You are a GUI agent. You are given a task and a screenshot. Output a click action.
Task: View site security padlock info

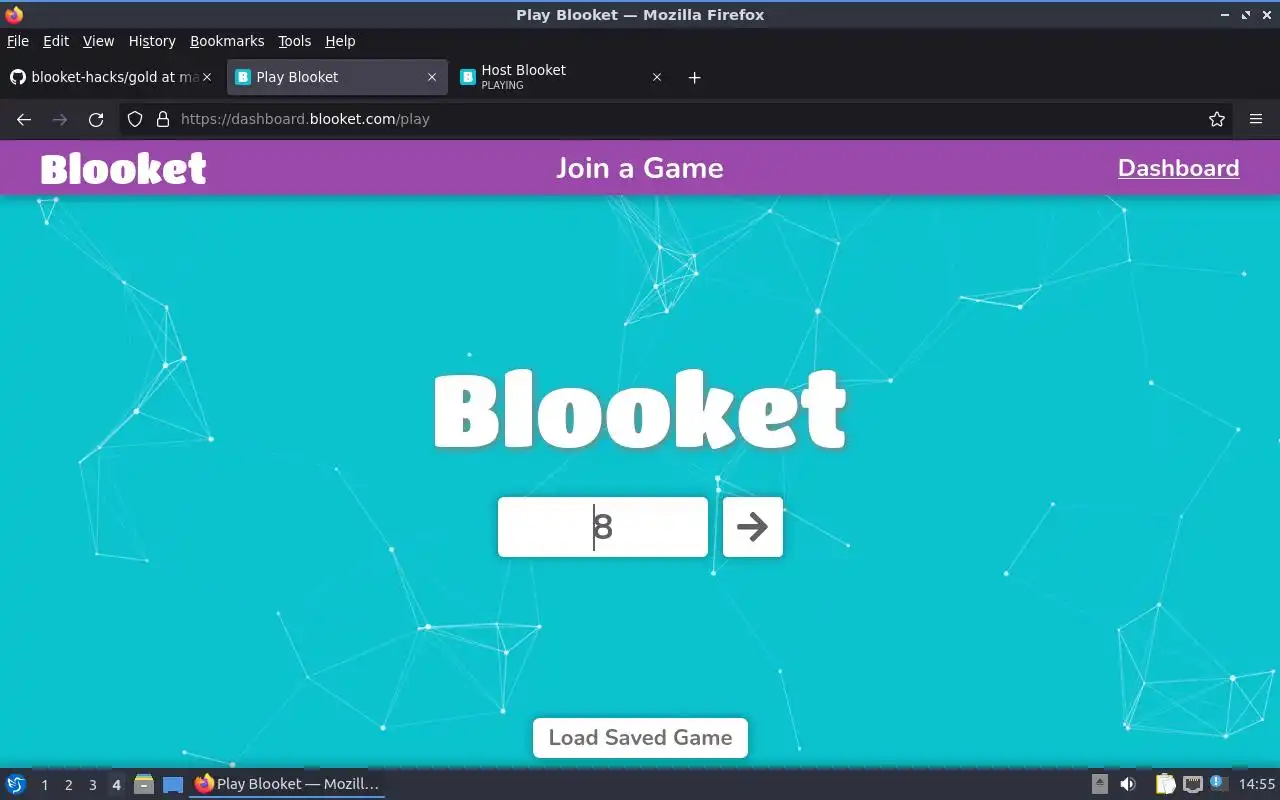tap(163, 119)
